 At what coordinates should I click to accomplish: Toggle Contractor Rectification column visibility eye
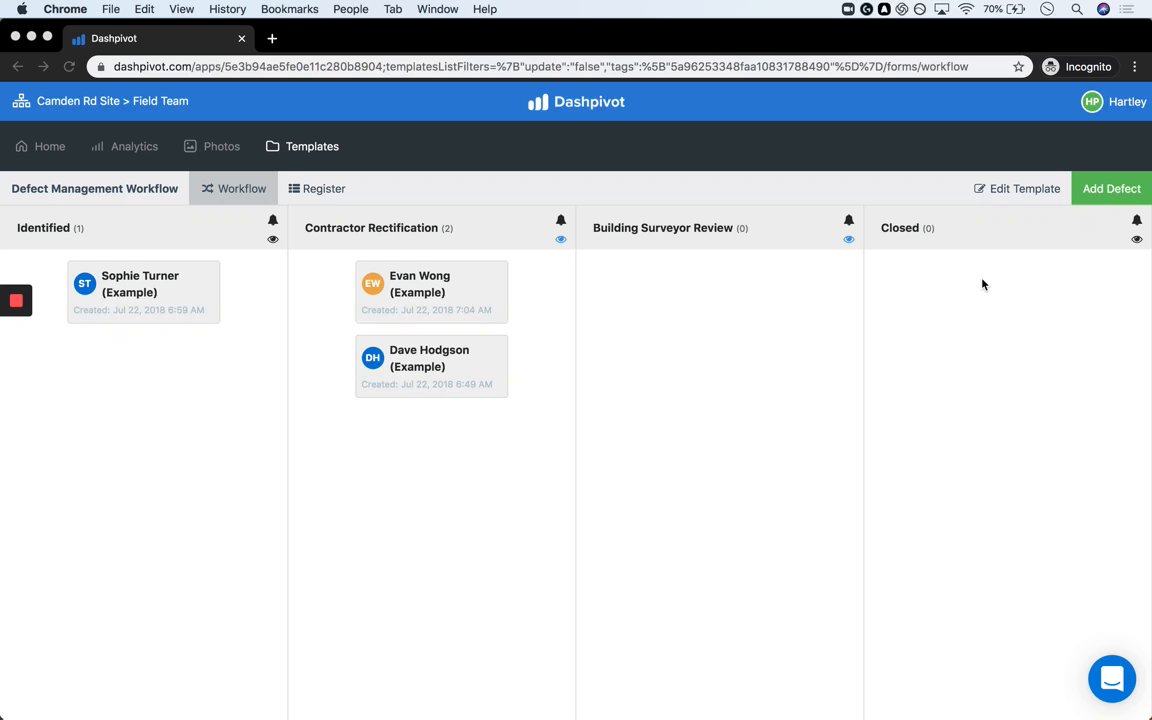561,239
